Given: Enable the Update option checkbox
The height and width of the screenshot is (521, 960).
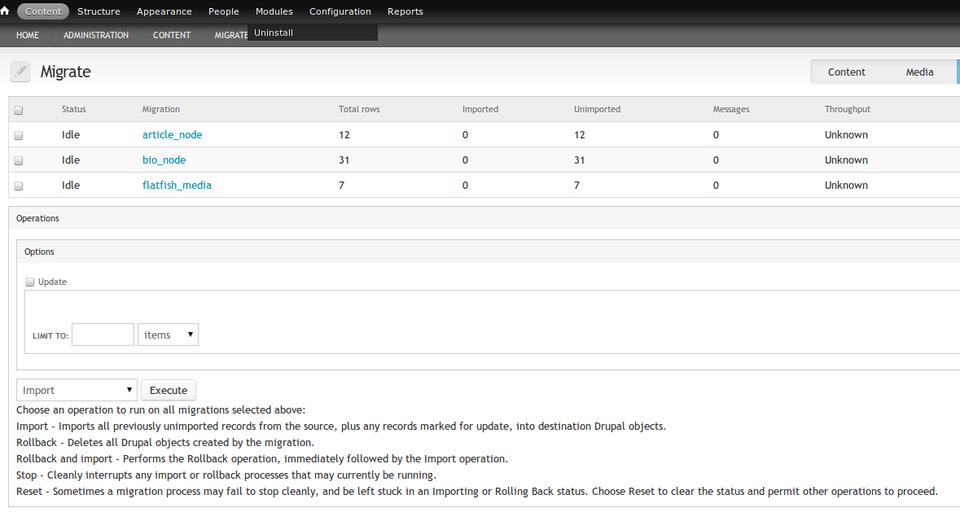Looking at the screenshot, I should click(x=30, y=282).
